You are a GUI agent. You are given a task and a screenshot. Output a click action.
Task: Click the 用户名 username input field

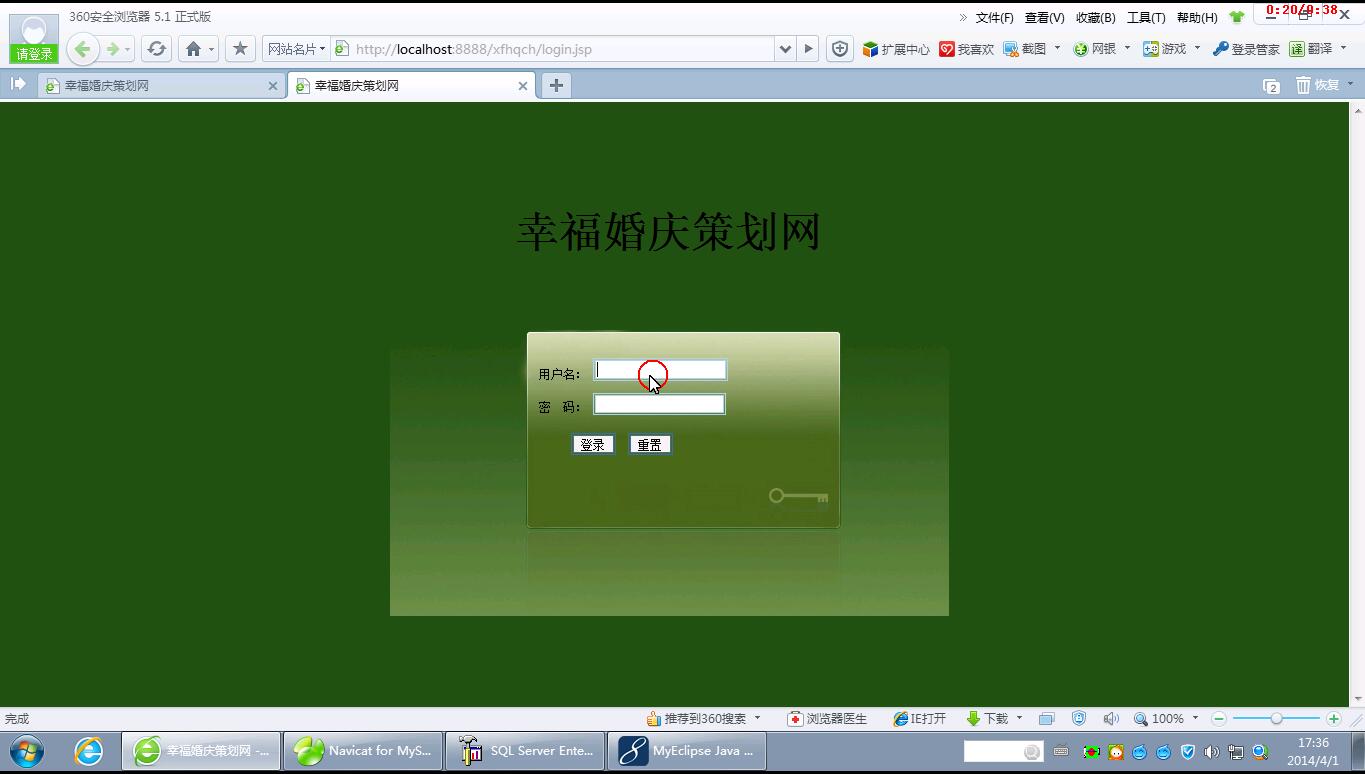point(660,370)
